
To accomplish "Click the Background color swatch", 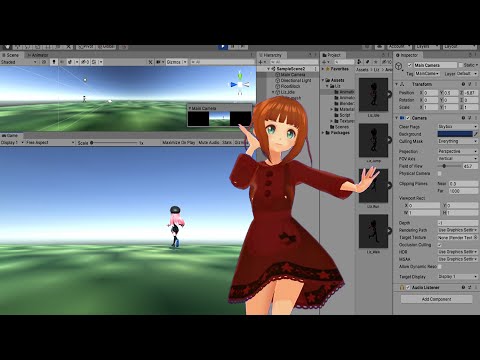I will pos(455,134).
